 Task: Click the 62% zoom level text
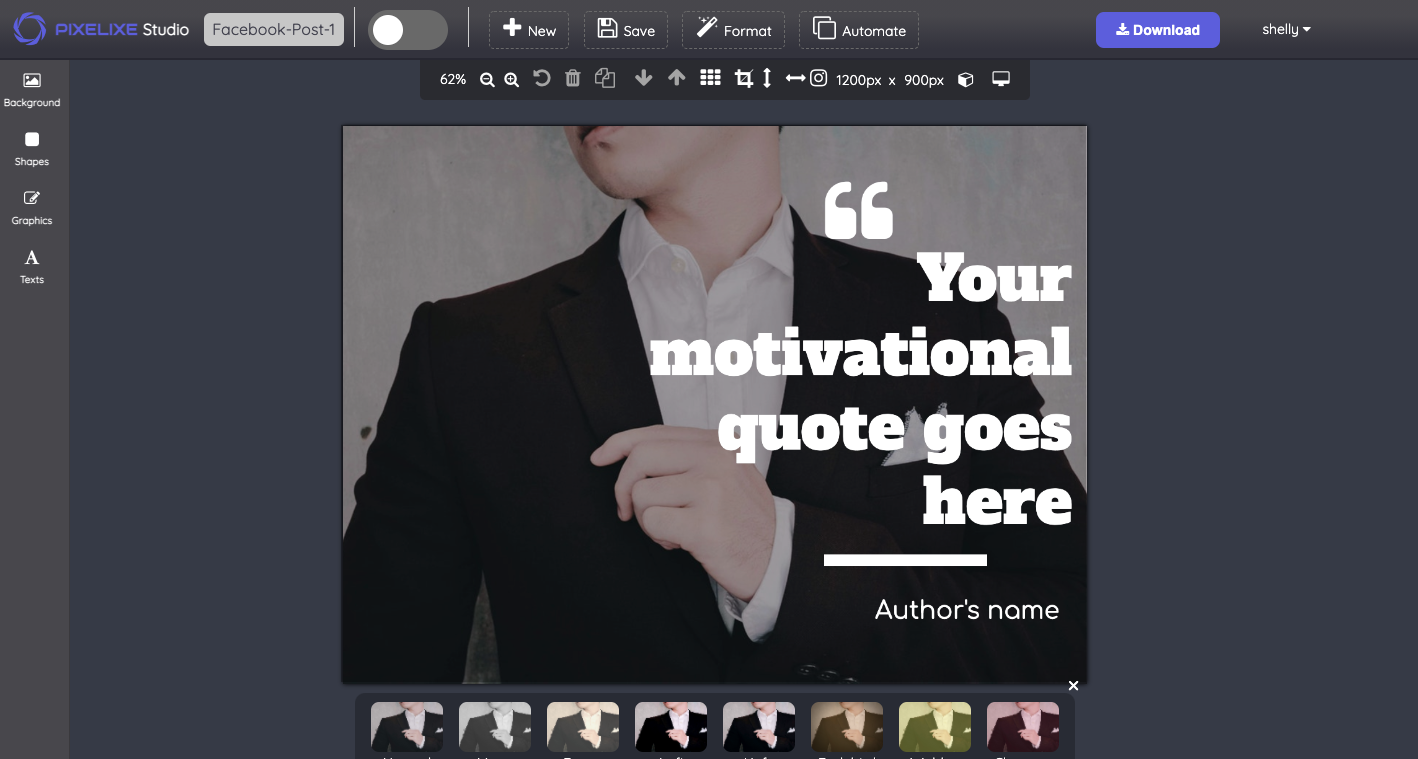[x=453, y=79]
